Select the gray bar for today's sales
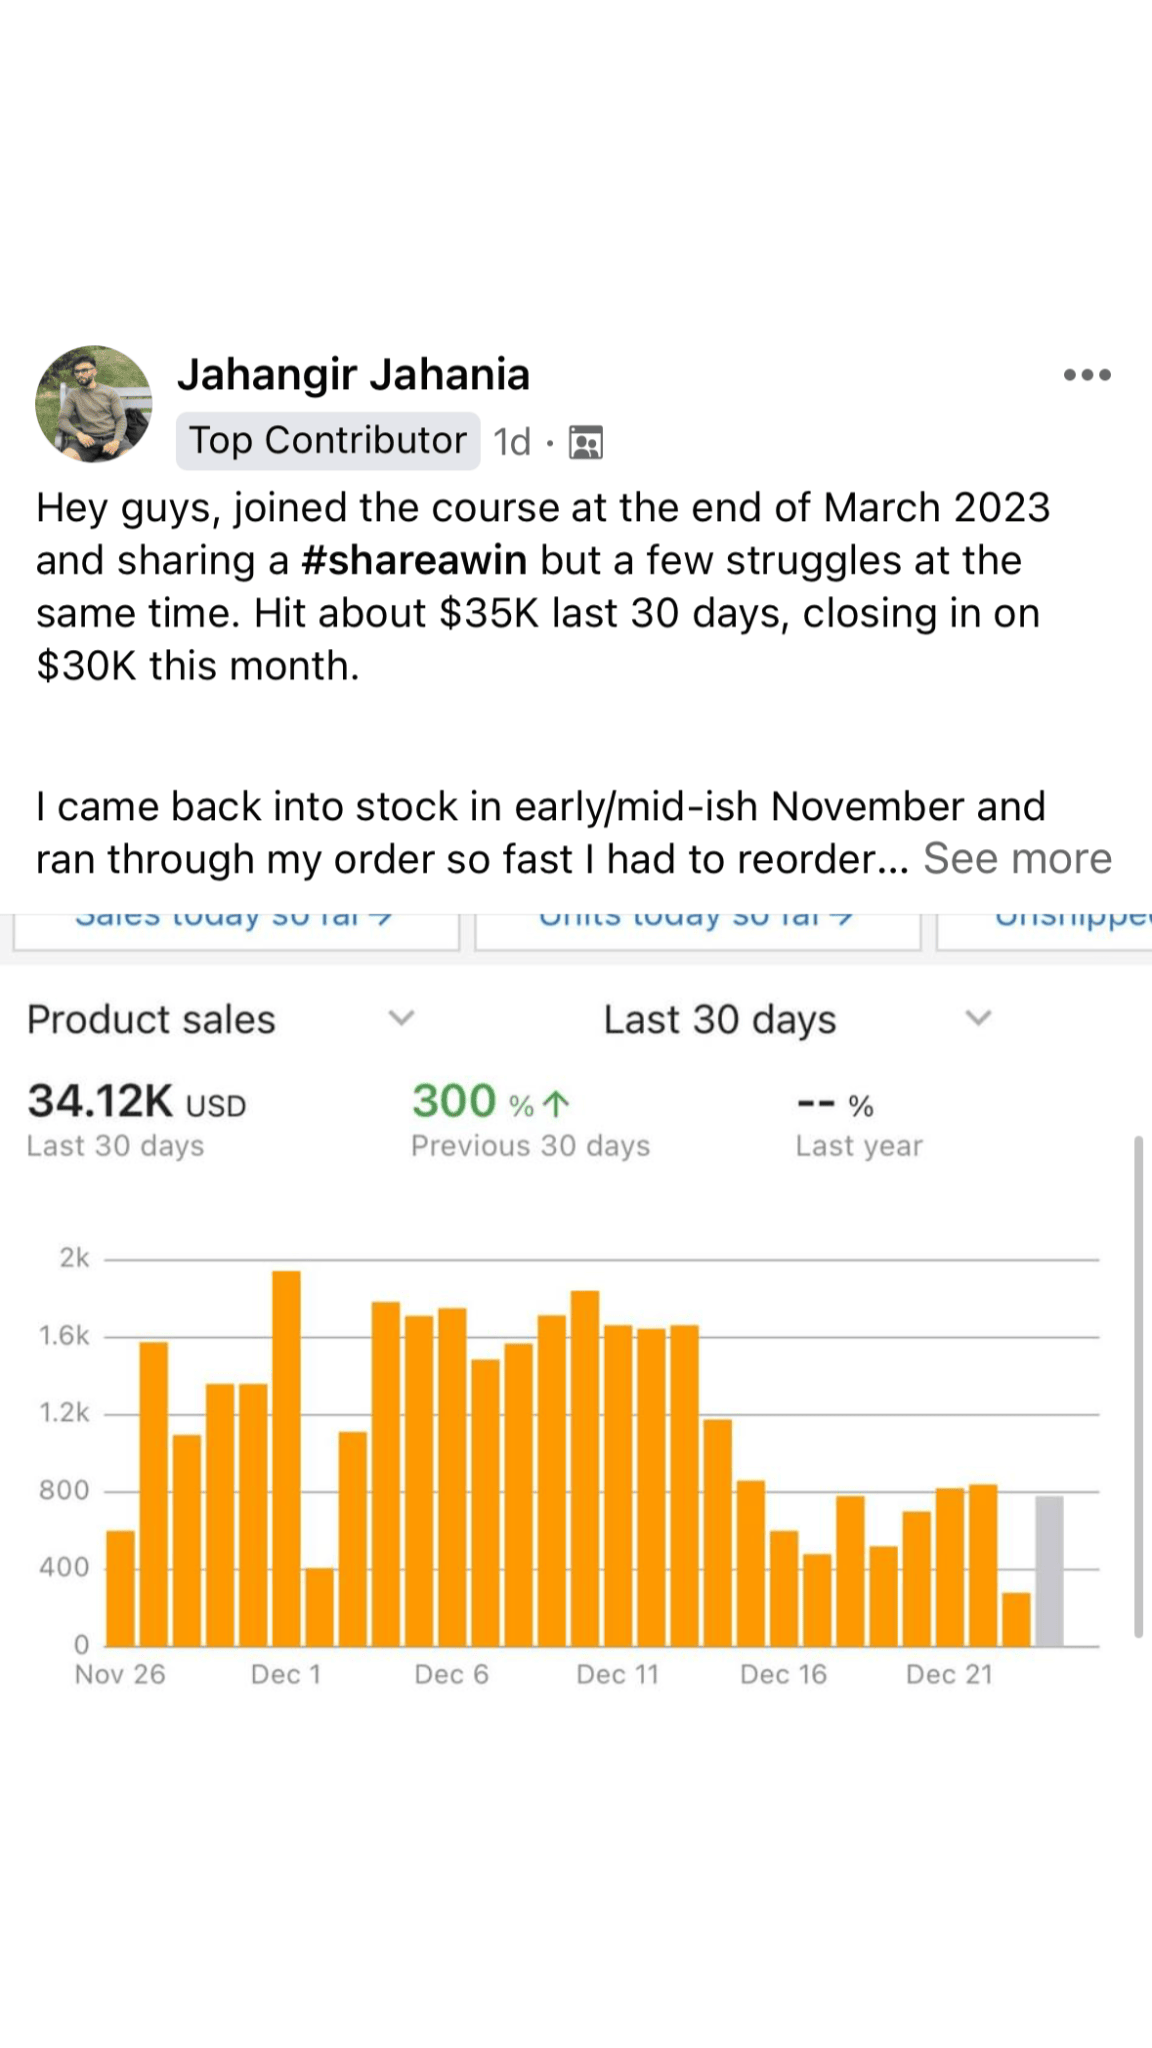The width and height of the screenshot is (1152, 2048). click(x=1049, y=1570)
